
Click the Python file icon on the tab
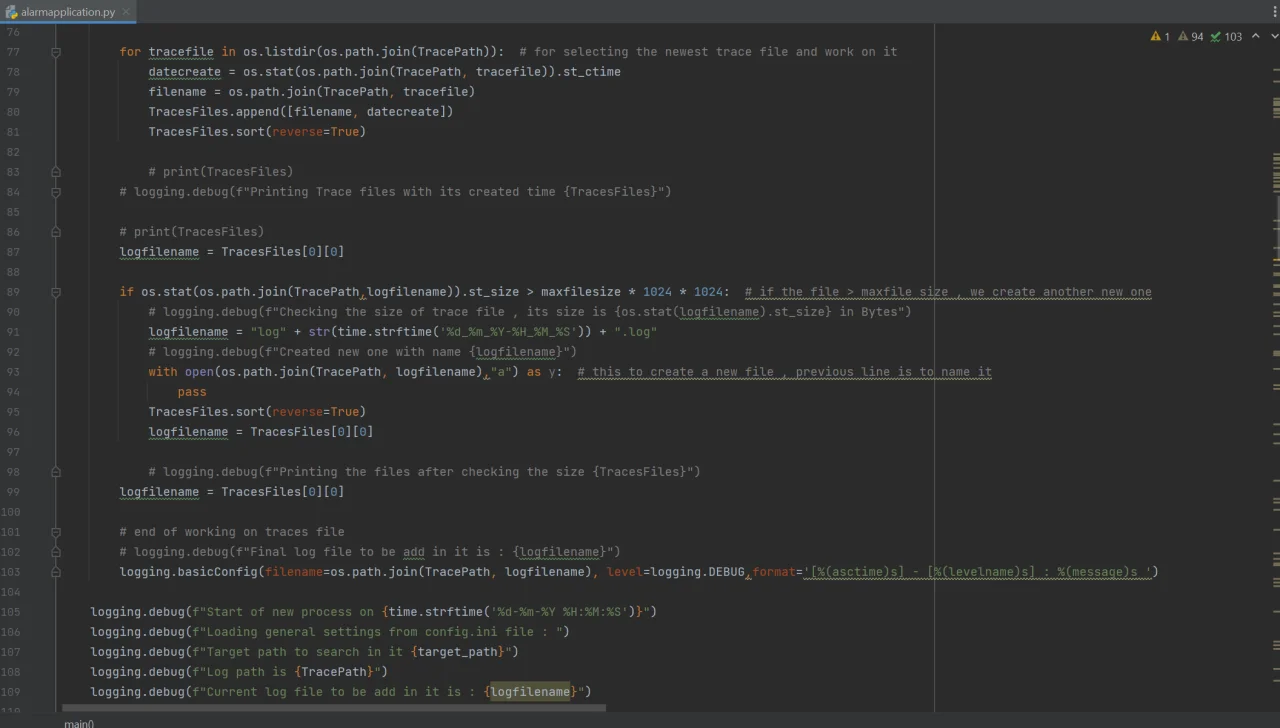[11, 12]
